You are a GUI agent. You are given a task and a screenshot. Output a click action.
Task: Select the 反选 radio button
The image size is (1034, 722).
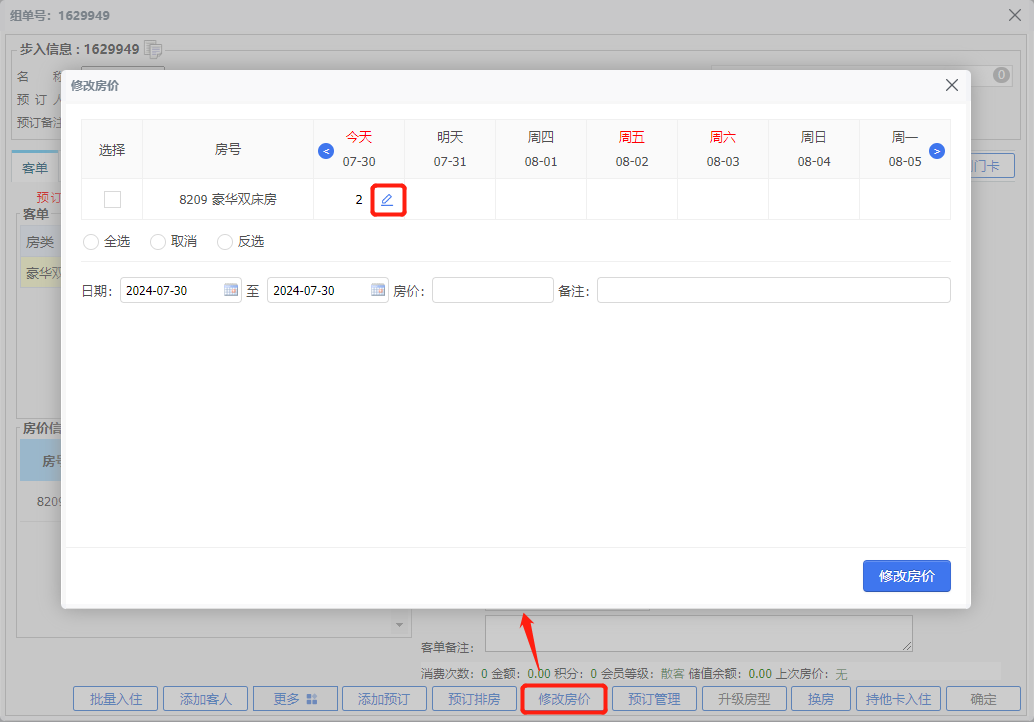(225, 242)
